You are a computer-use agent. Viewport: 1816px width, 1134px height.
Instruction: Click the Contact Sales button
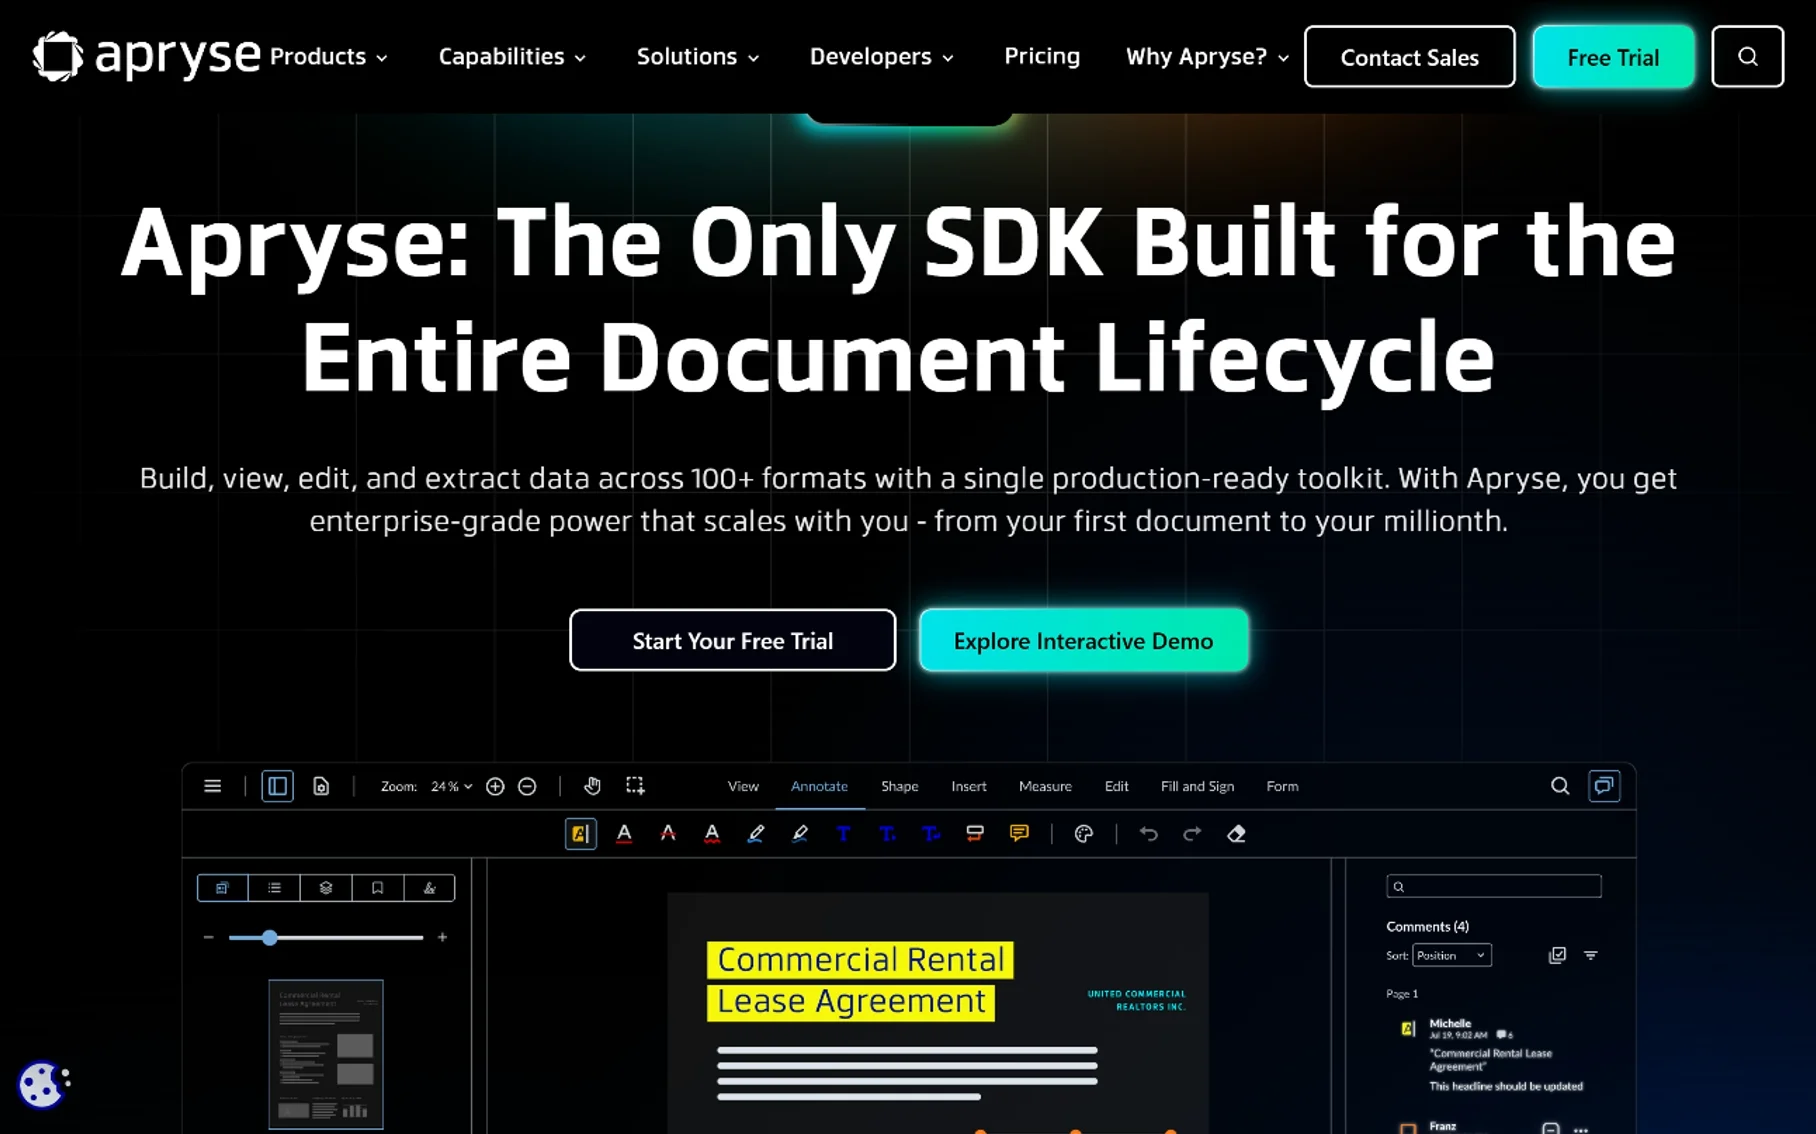click(1409, 57)
